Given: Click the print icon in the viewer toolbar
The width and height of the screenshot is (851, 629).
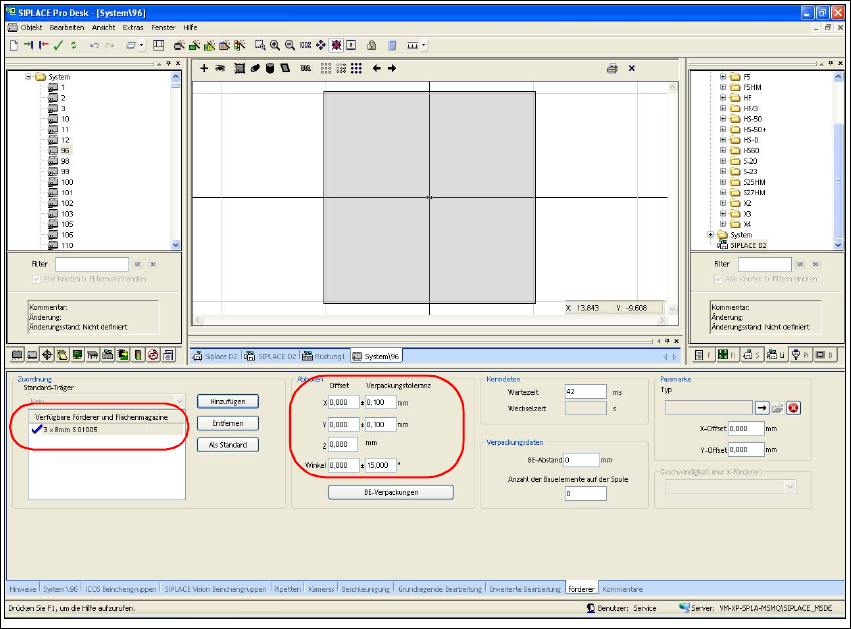Looking at the screenshot, I should [611, 69].
